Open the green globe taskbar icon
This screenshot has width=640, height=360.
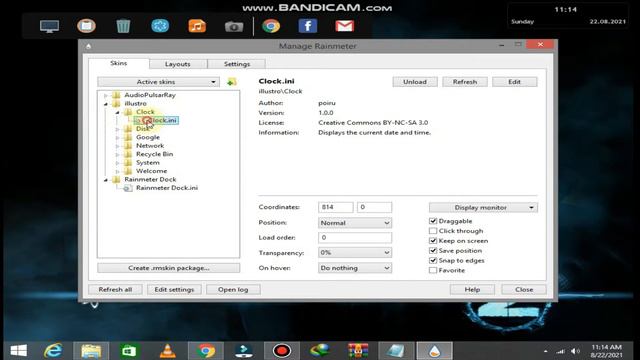pos(320,351)
